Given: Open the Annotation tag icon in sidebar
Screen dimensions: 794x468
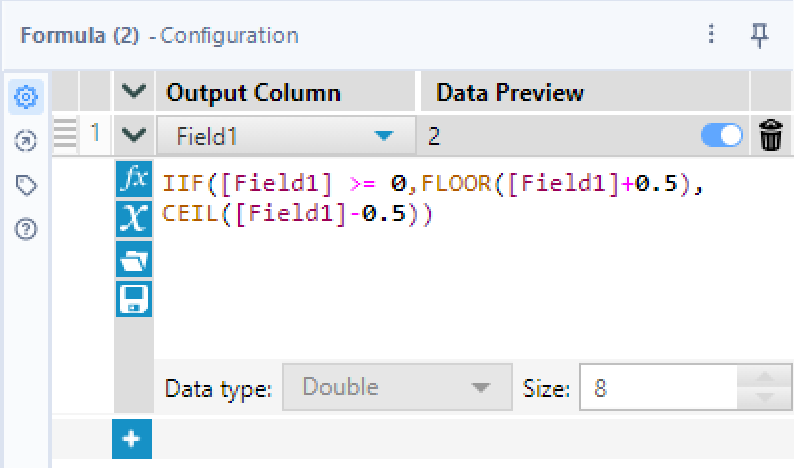Looking at the screenshot, I should tap(26, 185).
